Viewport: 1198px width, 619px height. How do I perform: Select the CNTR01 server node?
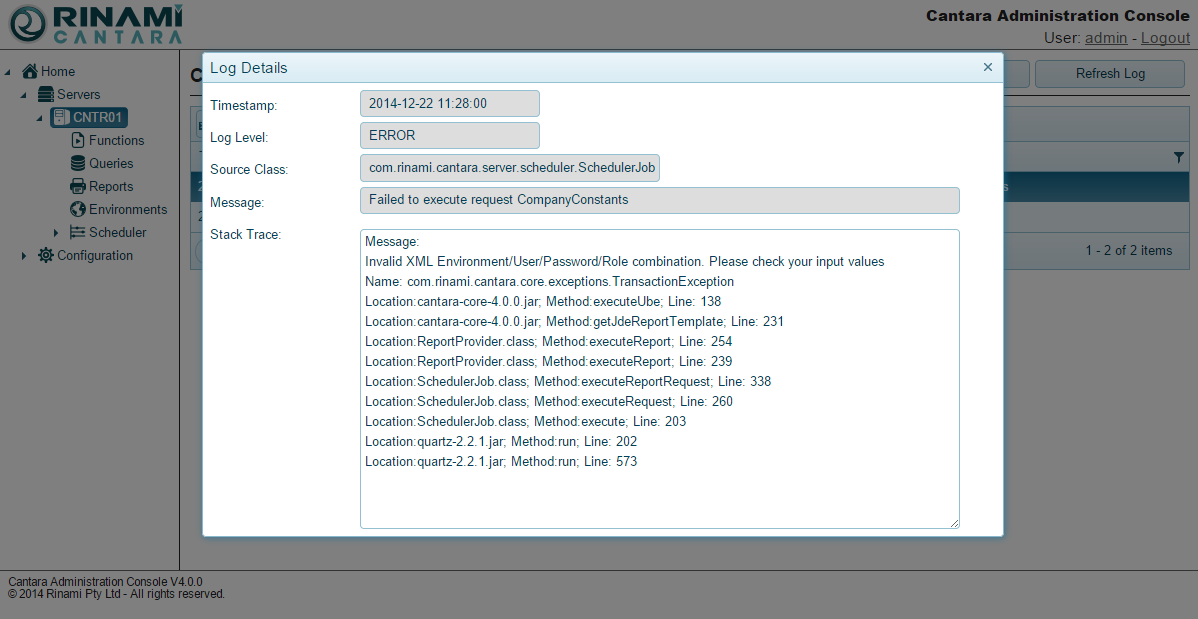click(98, 118)
